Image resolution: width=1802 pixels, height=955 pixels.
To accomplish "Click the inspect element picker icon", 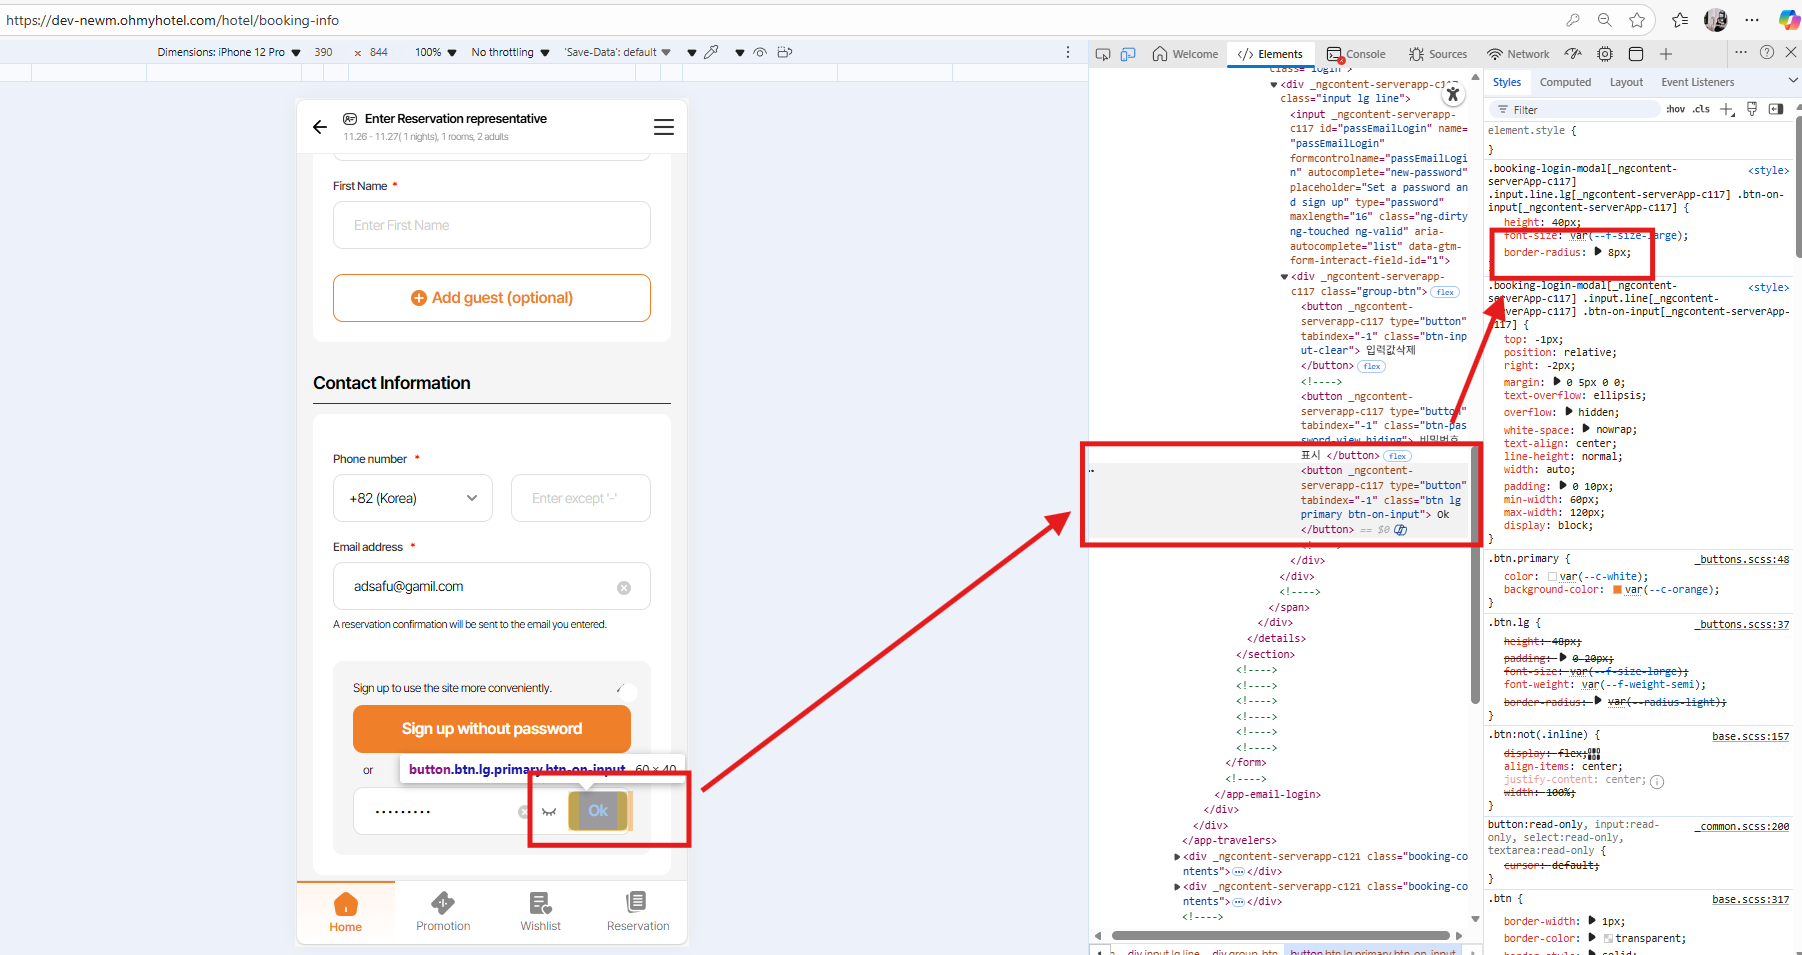I will coord(1103,54).
